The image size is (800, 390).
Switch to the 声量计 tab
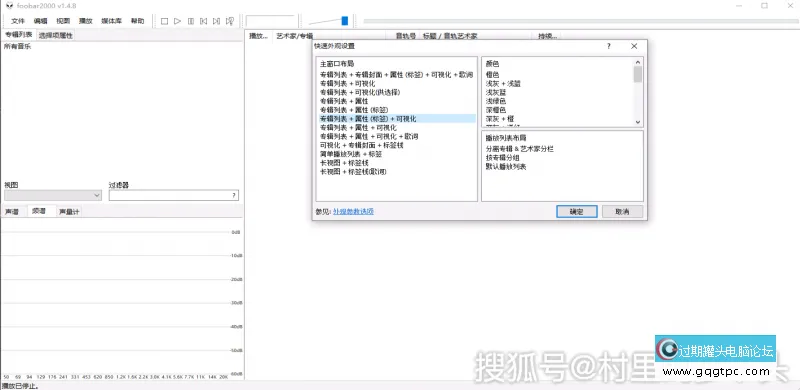pos(69,211)
